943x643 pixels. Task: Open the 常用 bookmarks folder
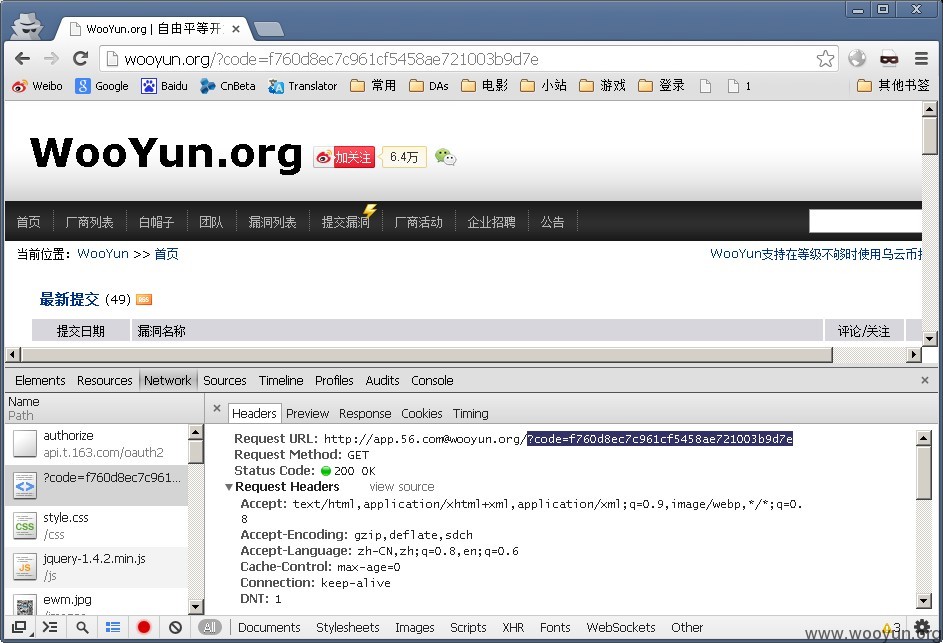(373, 86)
